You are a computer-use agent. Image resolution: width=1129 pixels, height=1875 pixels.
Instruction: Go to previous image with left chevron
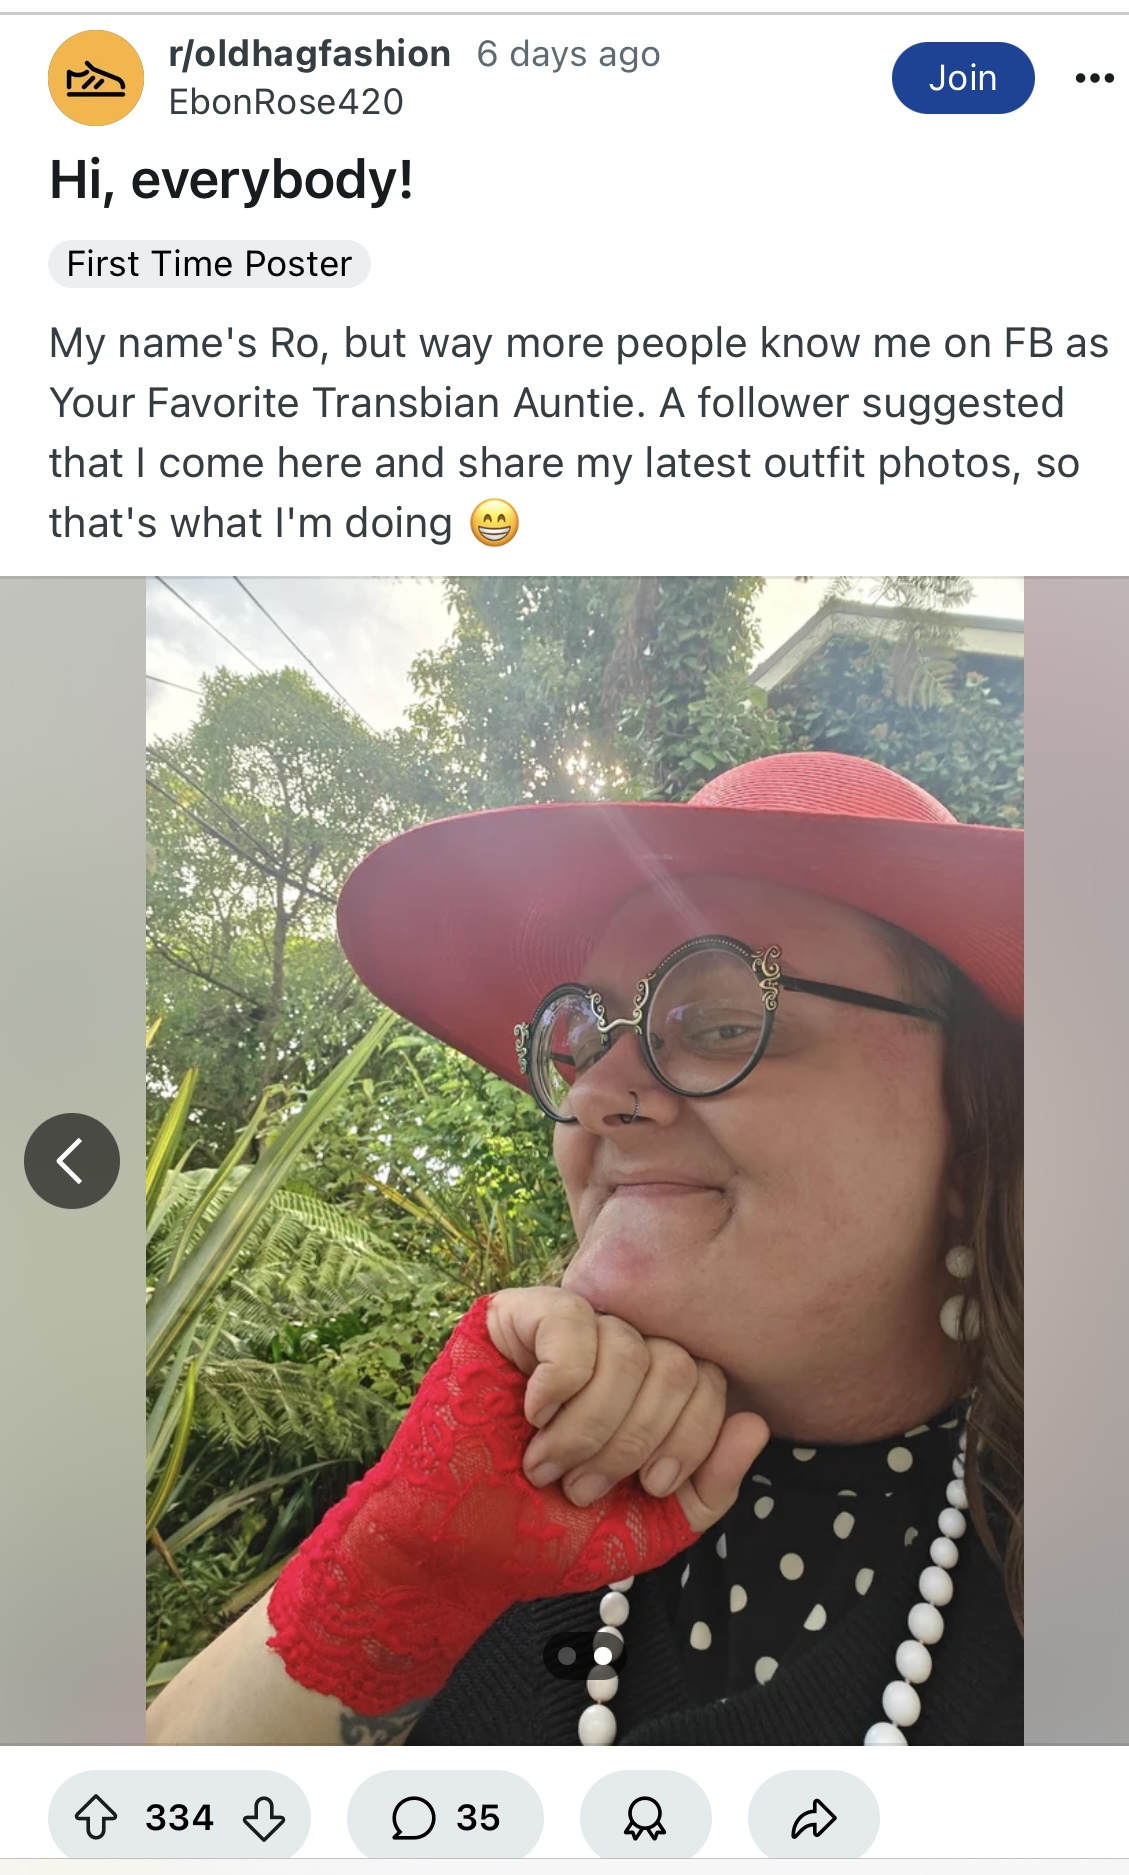click(x=72, y=1160)
